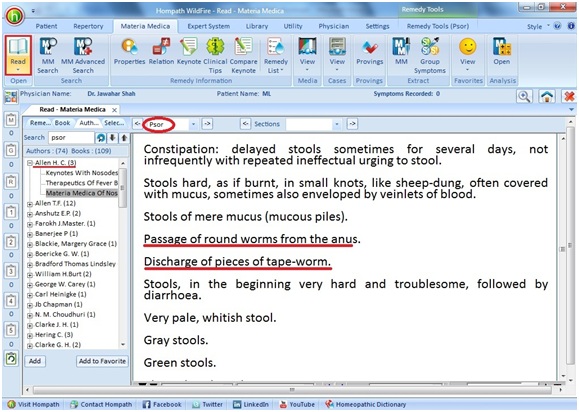Open Favorites View smiley
Screen dimensions: 579x412
tap(467, 55)
